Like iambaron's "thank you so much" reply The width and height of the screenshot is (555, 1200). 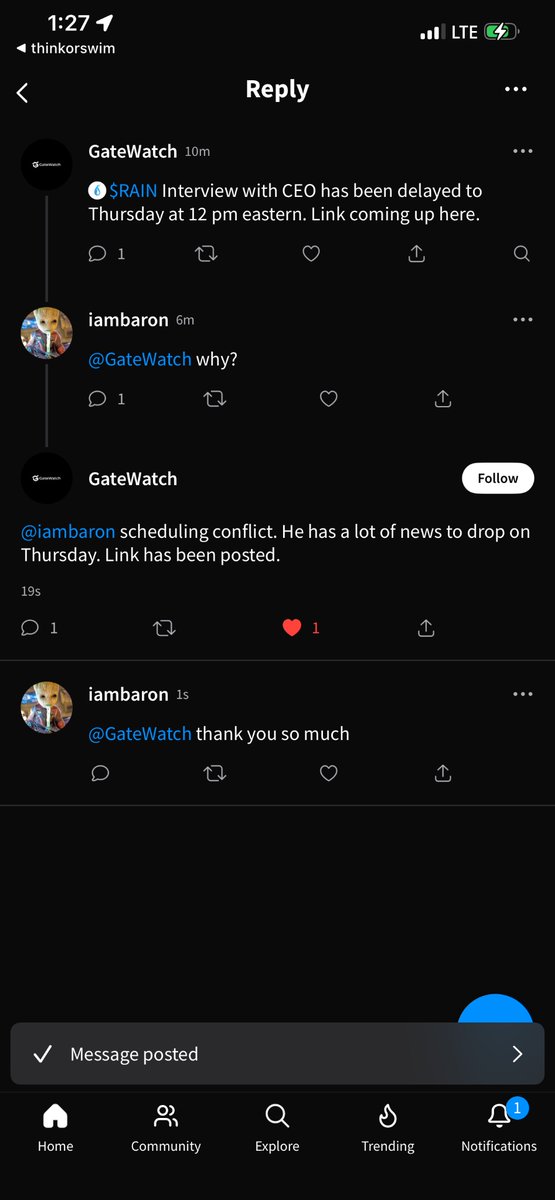pos(328,773)
